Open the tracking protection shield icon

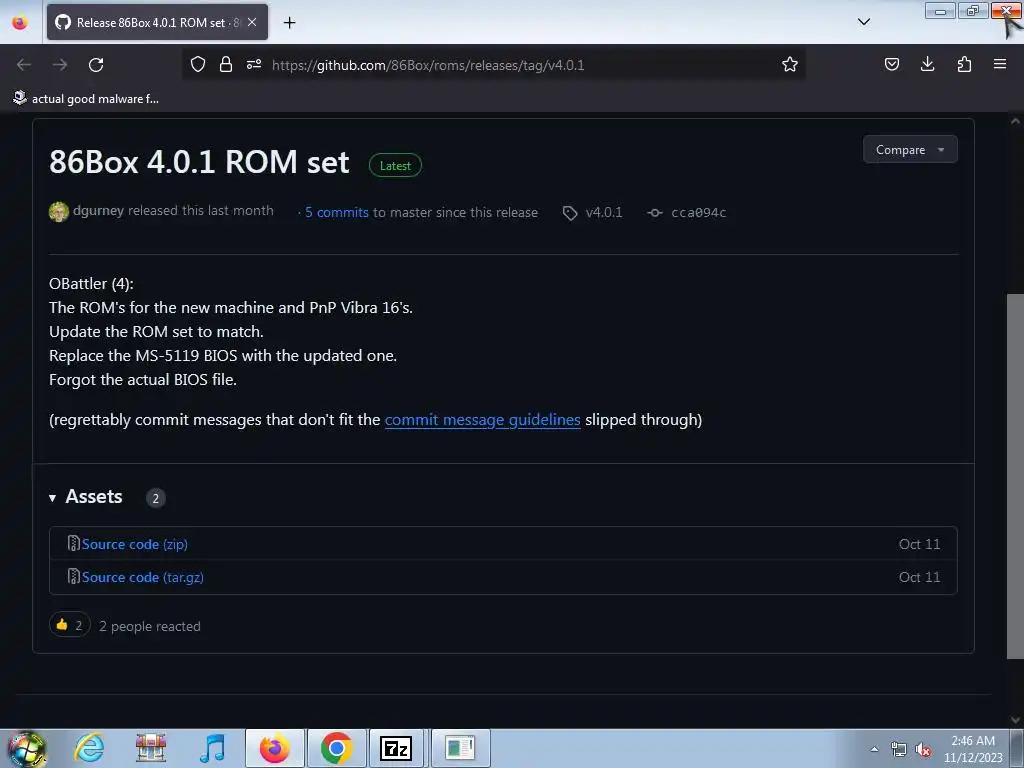coord(198,64)
